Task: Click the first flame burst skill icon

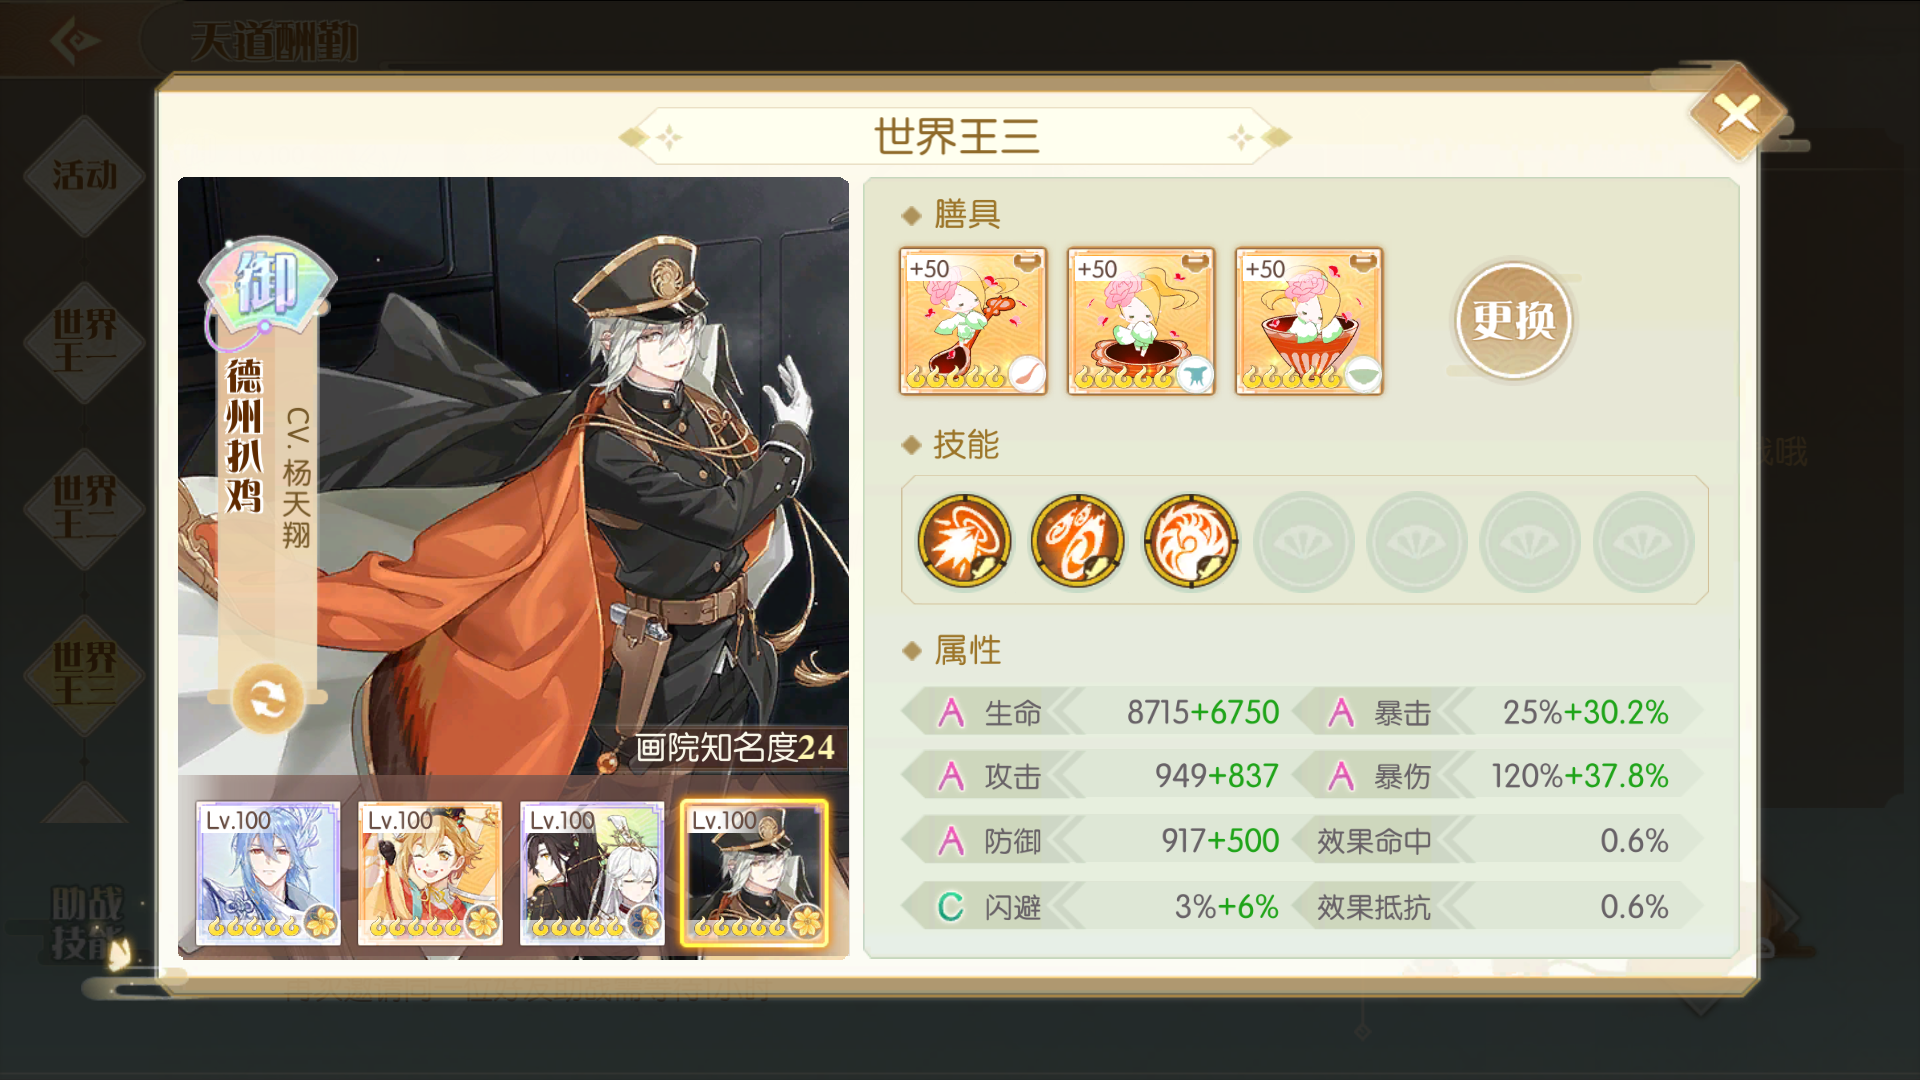Action: pyautogui.click(x=964, y=540)
